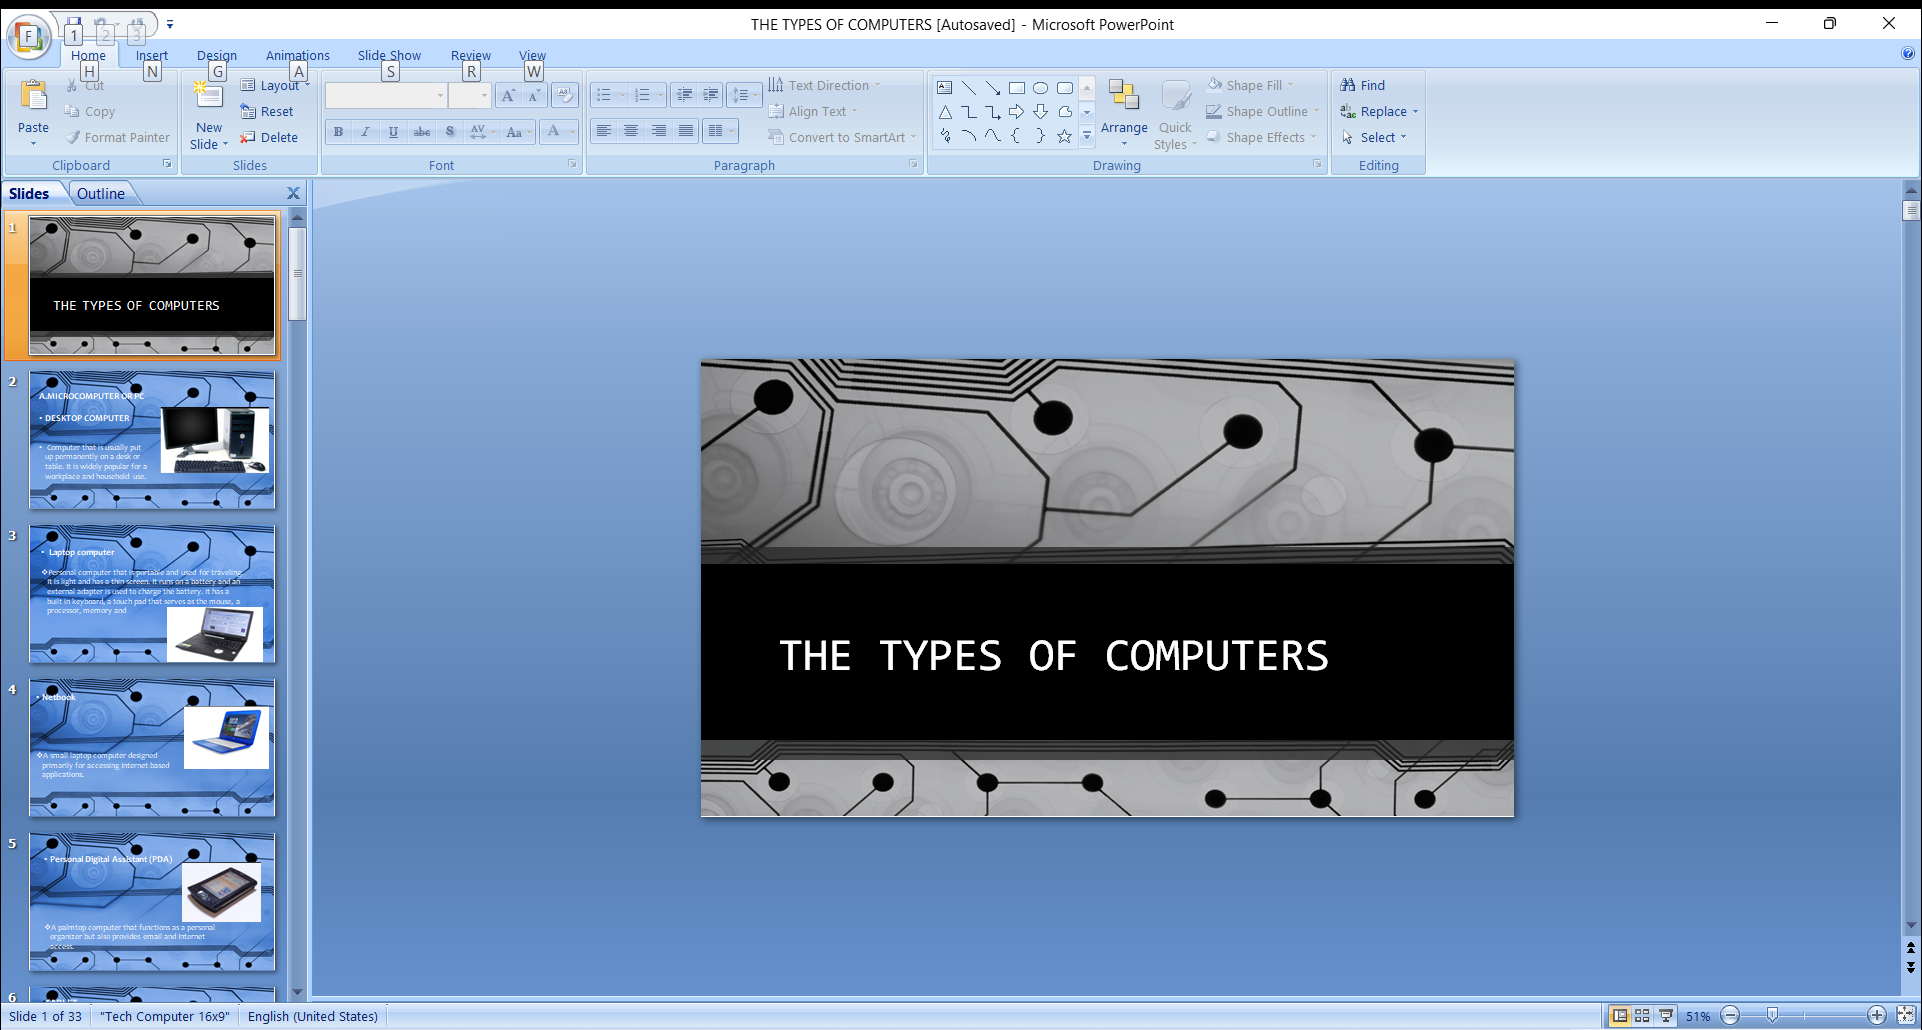Expand the Replace dropdown arrow
The height and width of the screenshot is (1030, 1922).
pyautogui.click(x=1415, y=111)
